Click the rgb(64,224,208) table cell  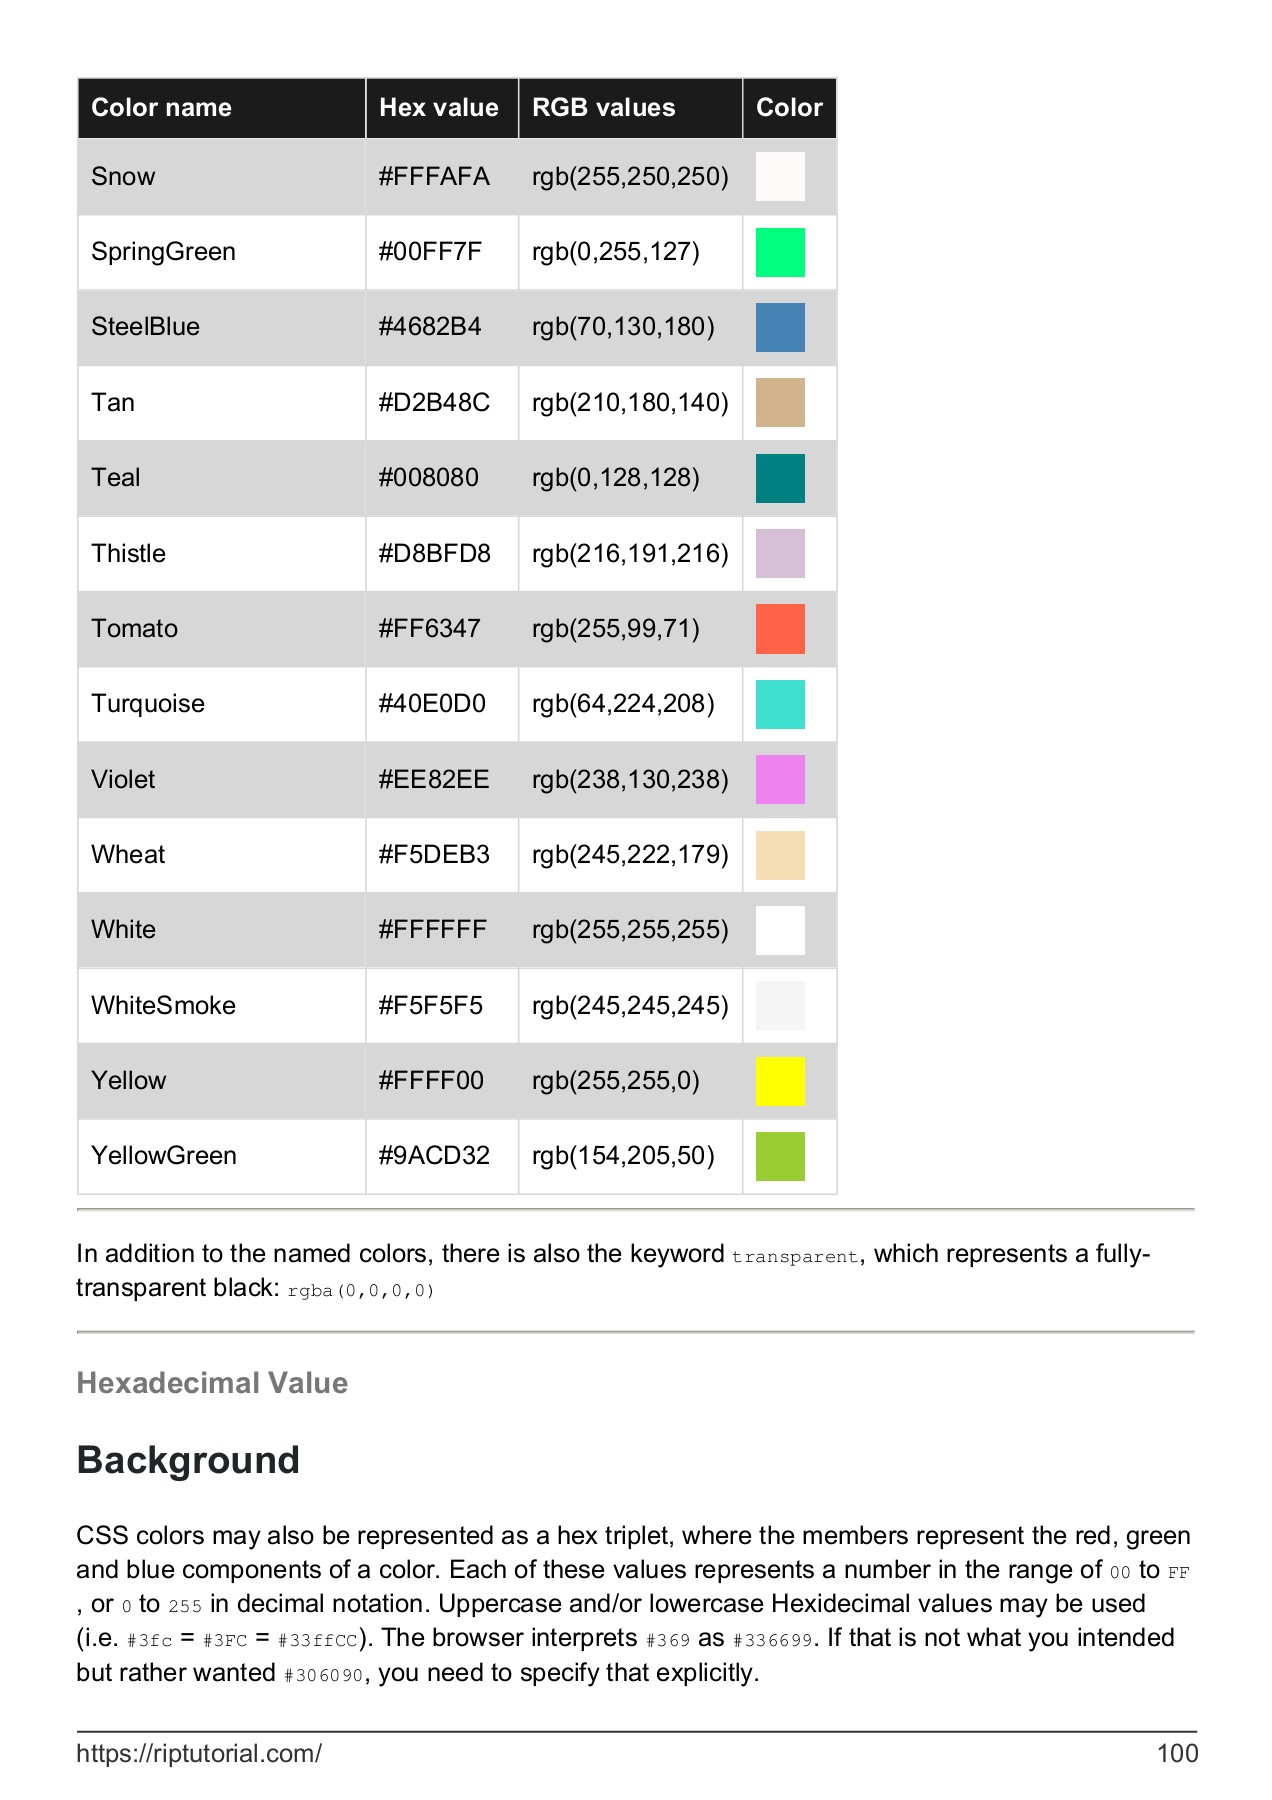click(623, 704)
